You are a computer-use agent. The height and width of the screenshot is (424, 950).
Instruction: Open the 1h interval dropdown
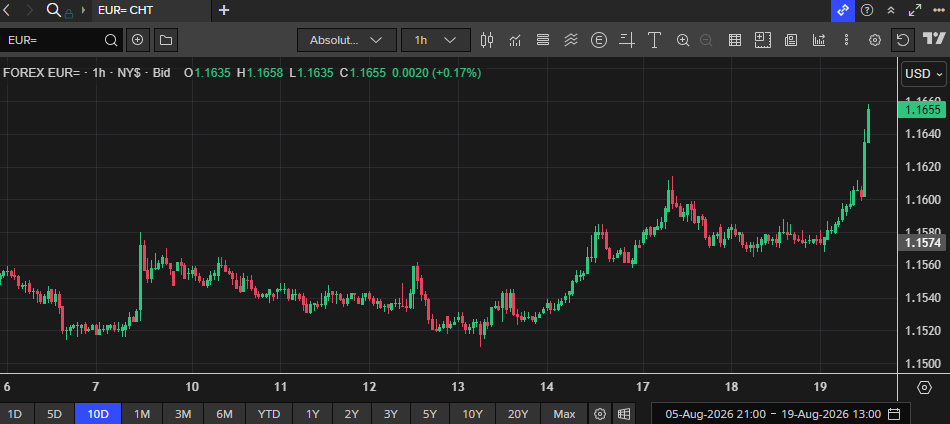click(436, 40)
